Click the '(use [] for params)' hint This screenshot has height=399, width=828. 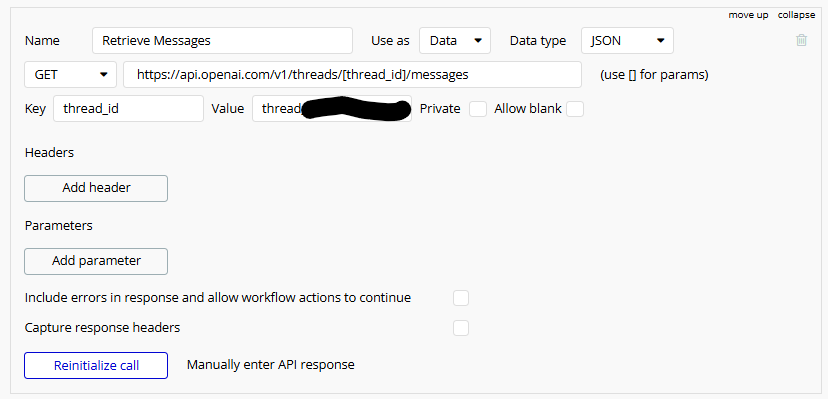[x=654, y=75]
